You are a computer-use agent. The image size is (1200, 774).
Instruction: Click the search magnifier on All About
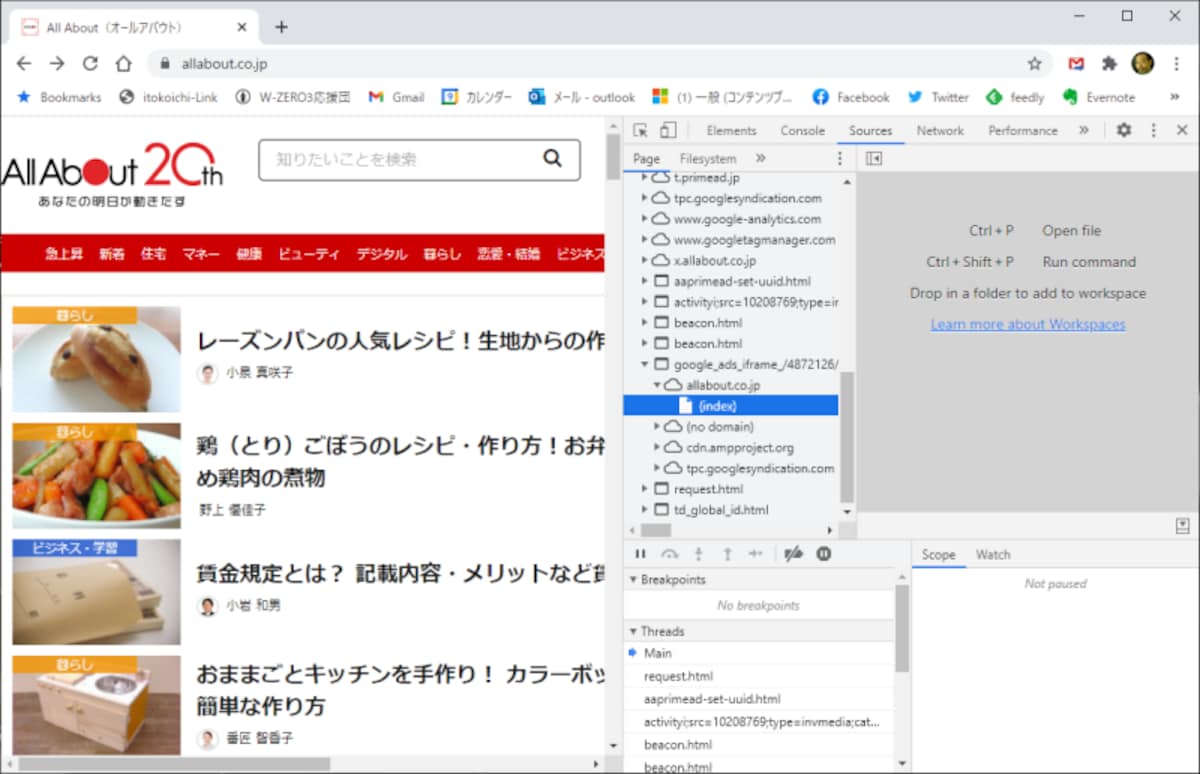click(552, 158)
